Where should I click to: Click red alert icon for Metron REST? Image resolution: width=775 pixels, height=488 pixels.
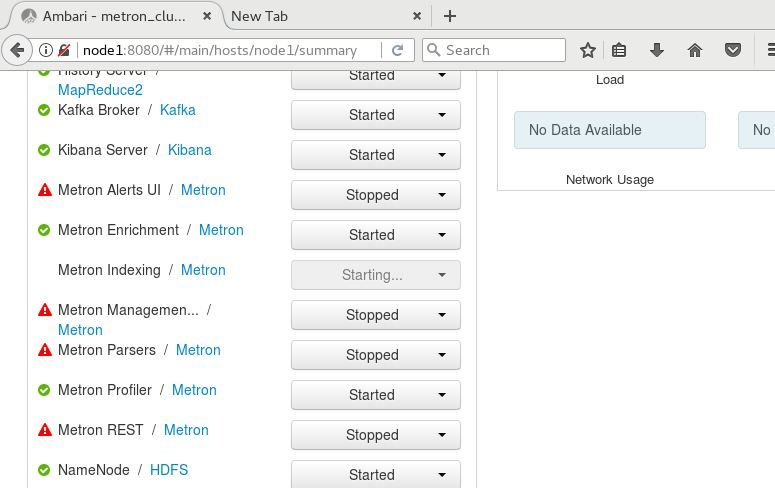(x=44, y=430)
